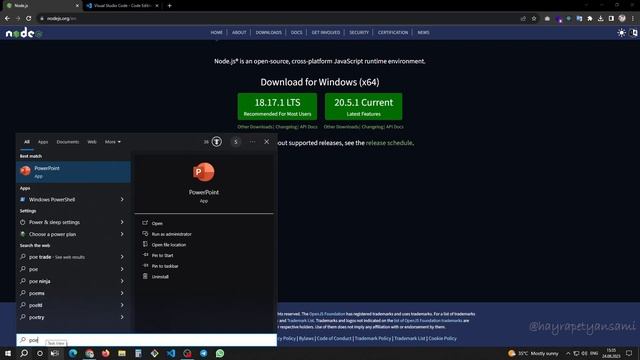Viewport: 640px width, 360px height.
Task: Download Node.js 18.17.1 LTS
Action: point(277,106)
